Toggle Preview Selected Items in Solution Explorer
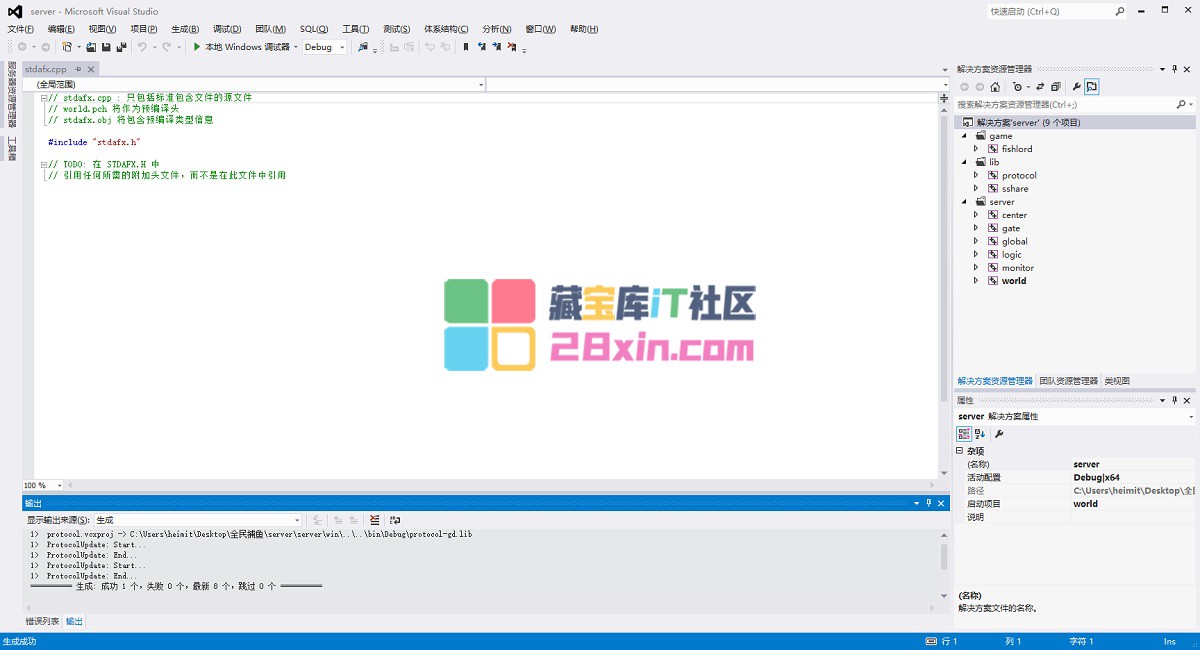The image size is (1200, 650). 1091,87
